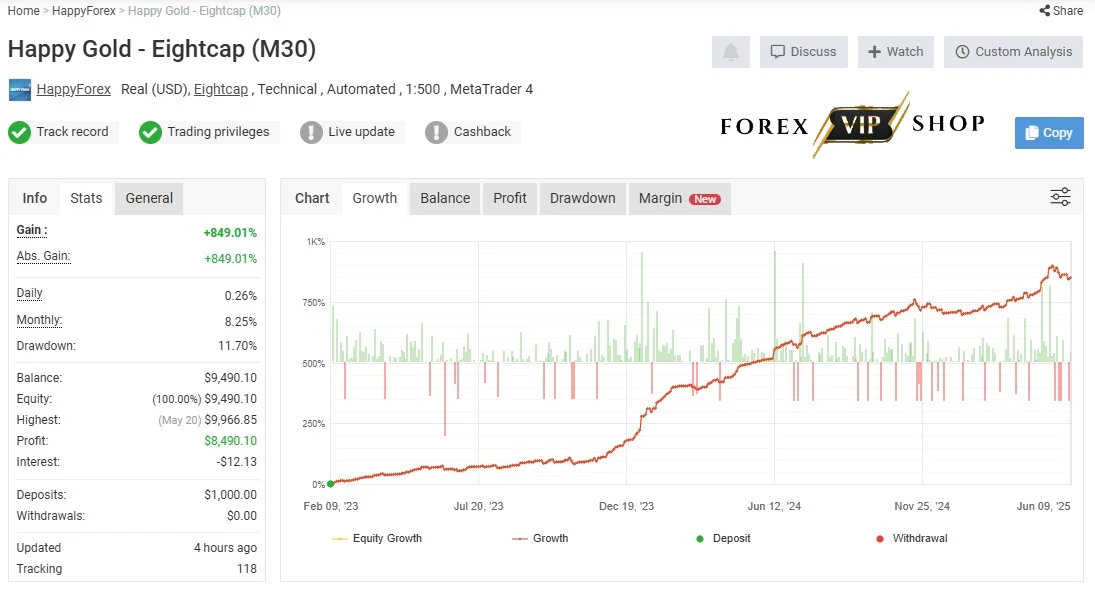Click the Share icon
Screen dimensions: 1095x592
1045,10
